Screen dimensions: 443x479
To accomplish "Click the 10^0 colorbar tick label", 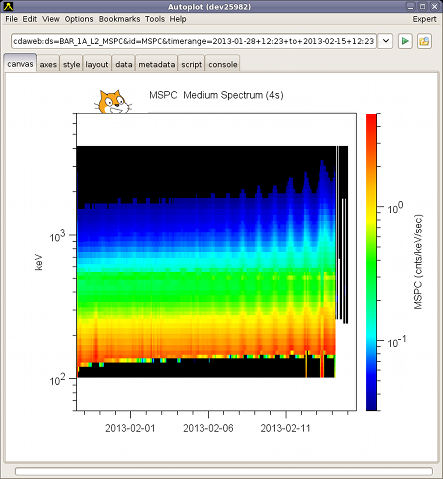I will click(395, 208).
